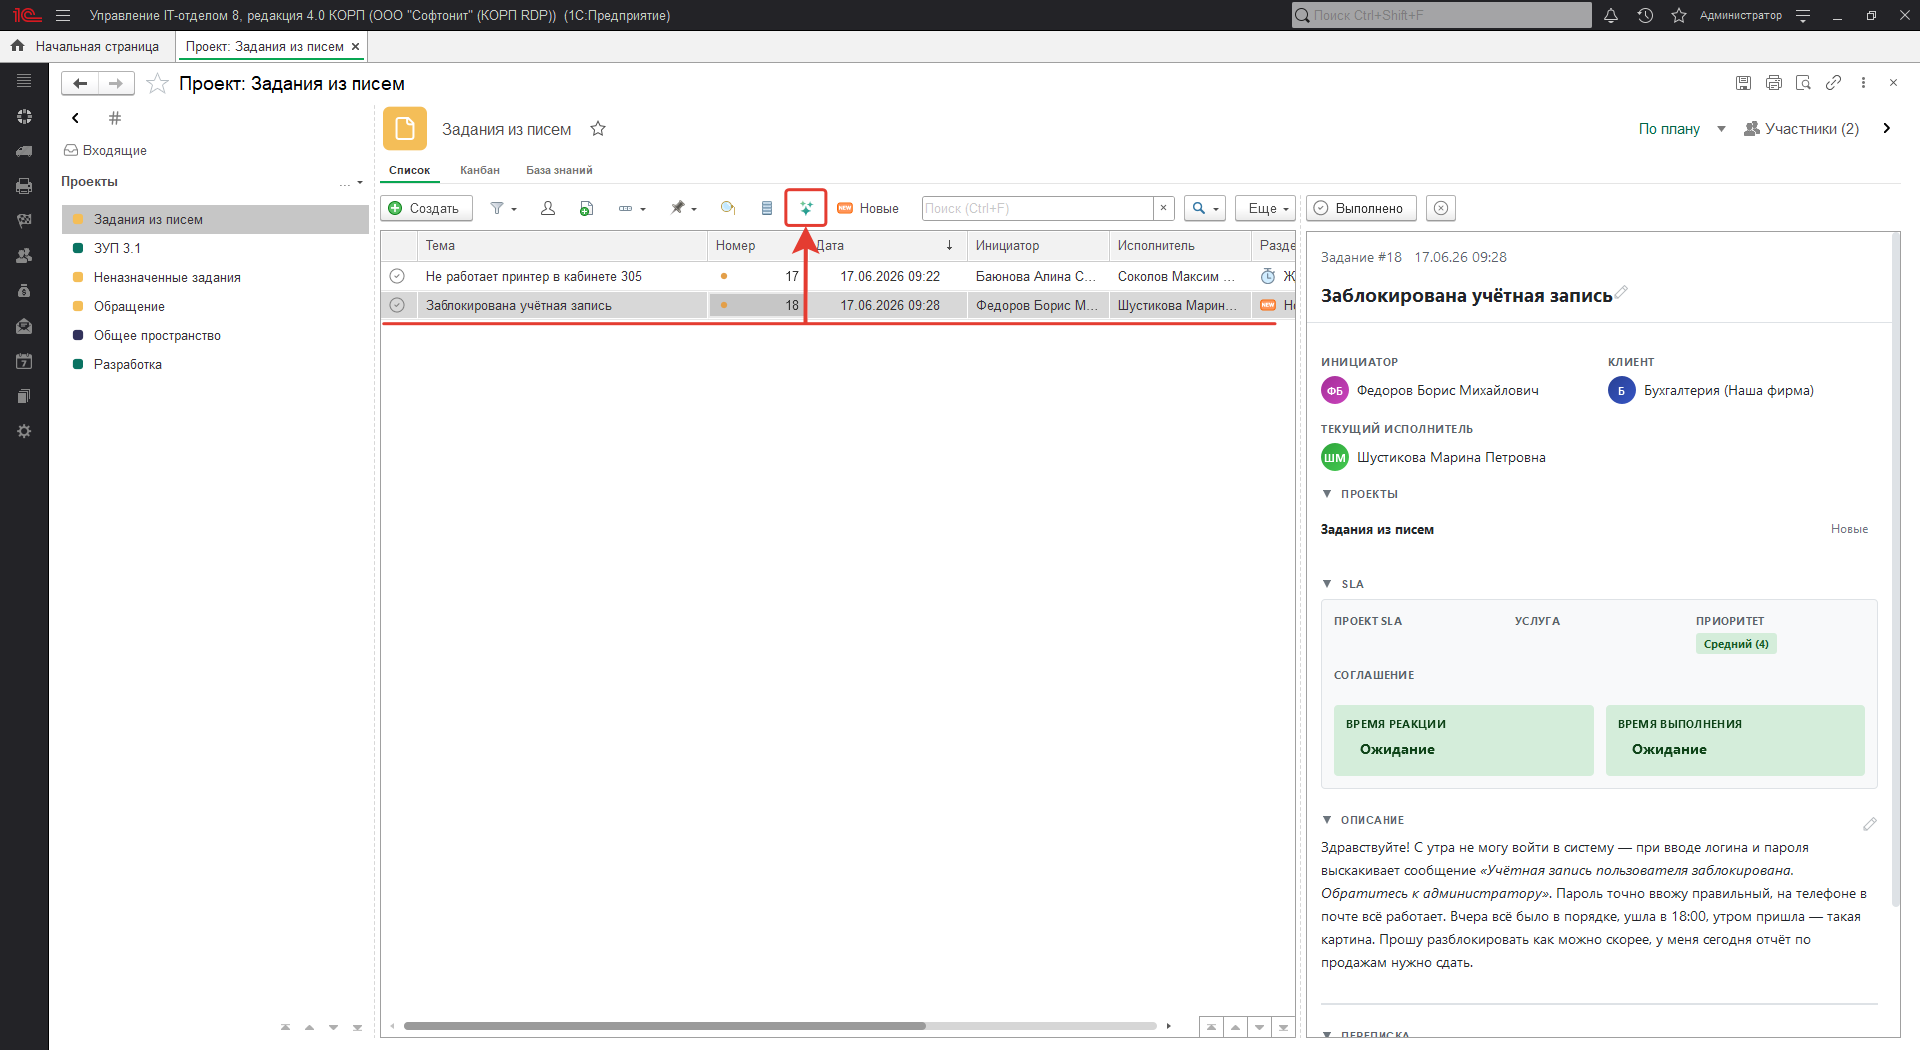Viewport: 1920px width, 1050px height.
Task: Click the magnifier-with-bubble icon in toolbar
Action: [728, 208]
